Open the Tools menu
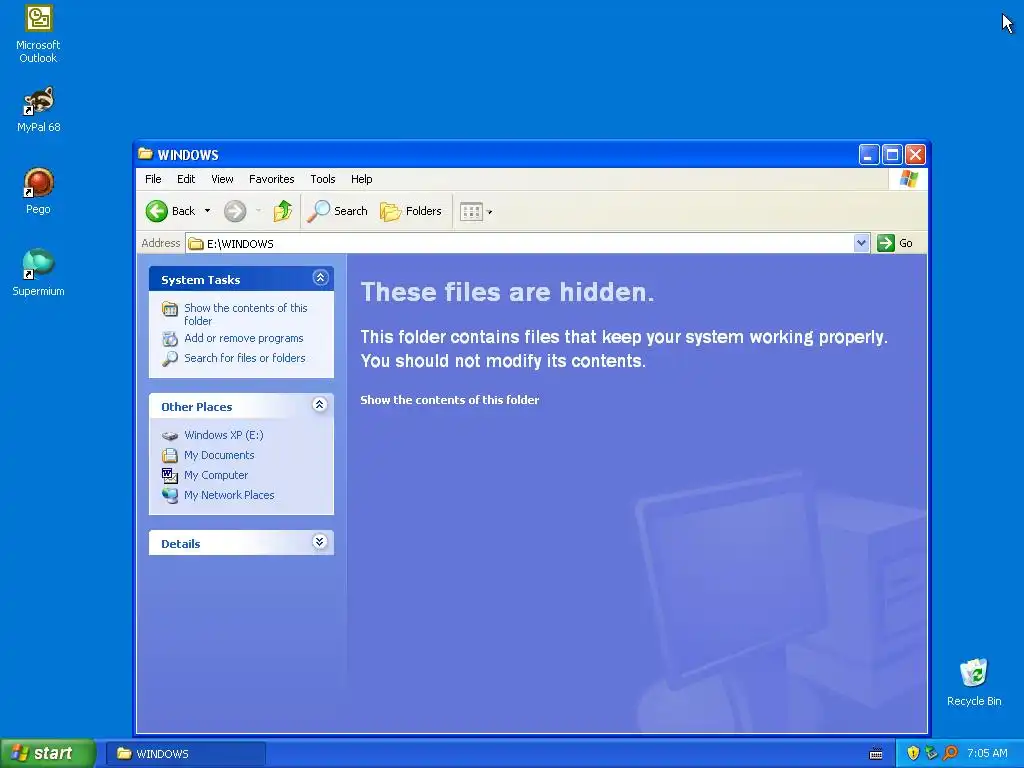Screen dimensions: 1024x768 click(x=323, y=179)
